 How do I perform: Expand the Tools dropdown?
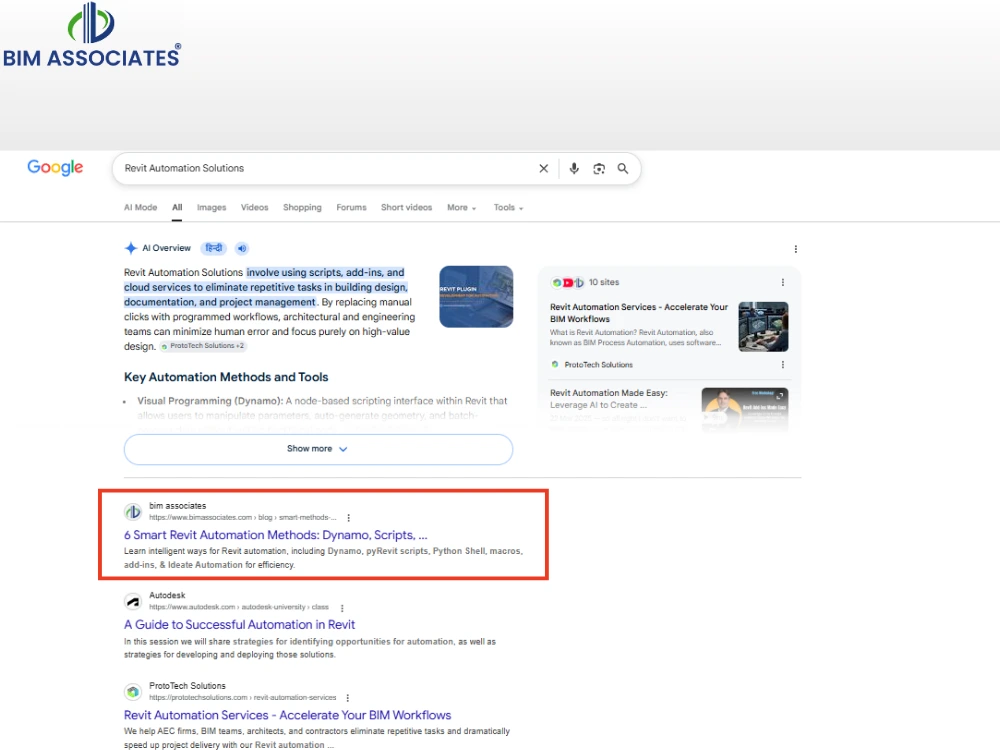(x=508, y=207)
